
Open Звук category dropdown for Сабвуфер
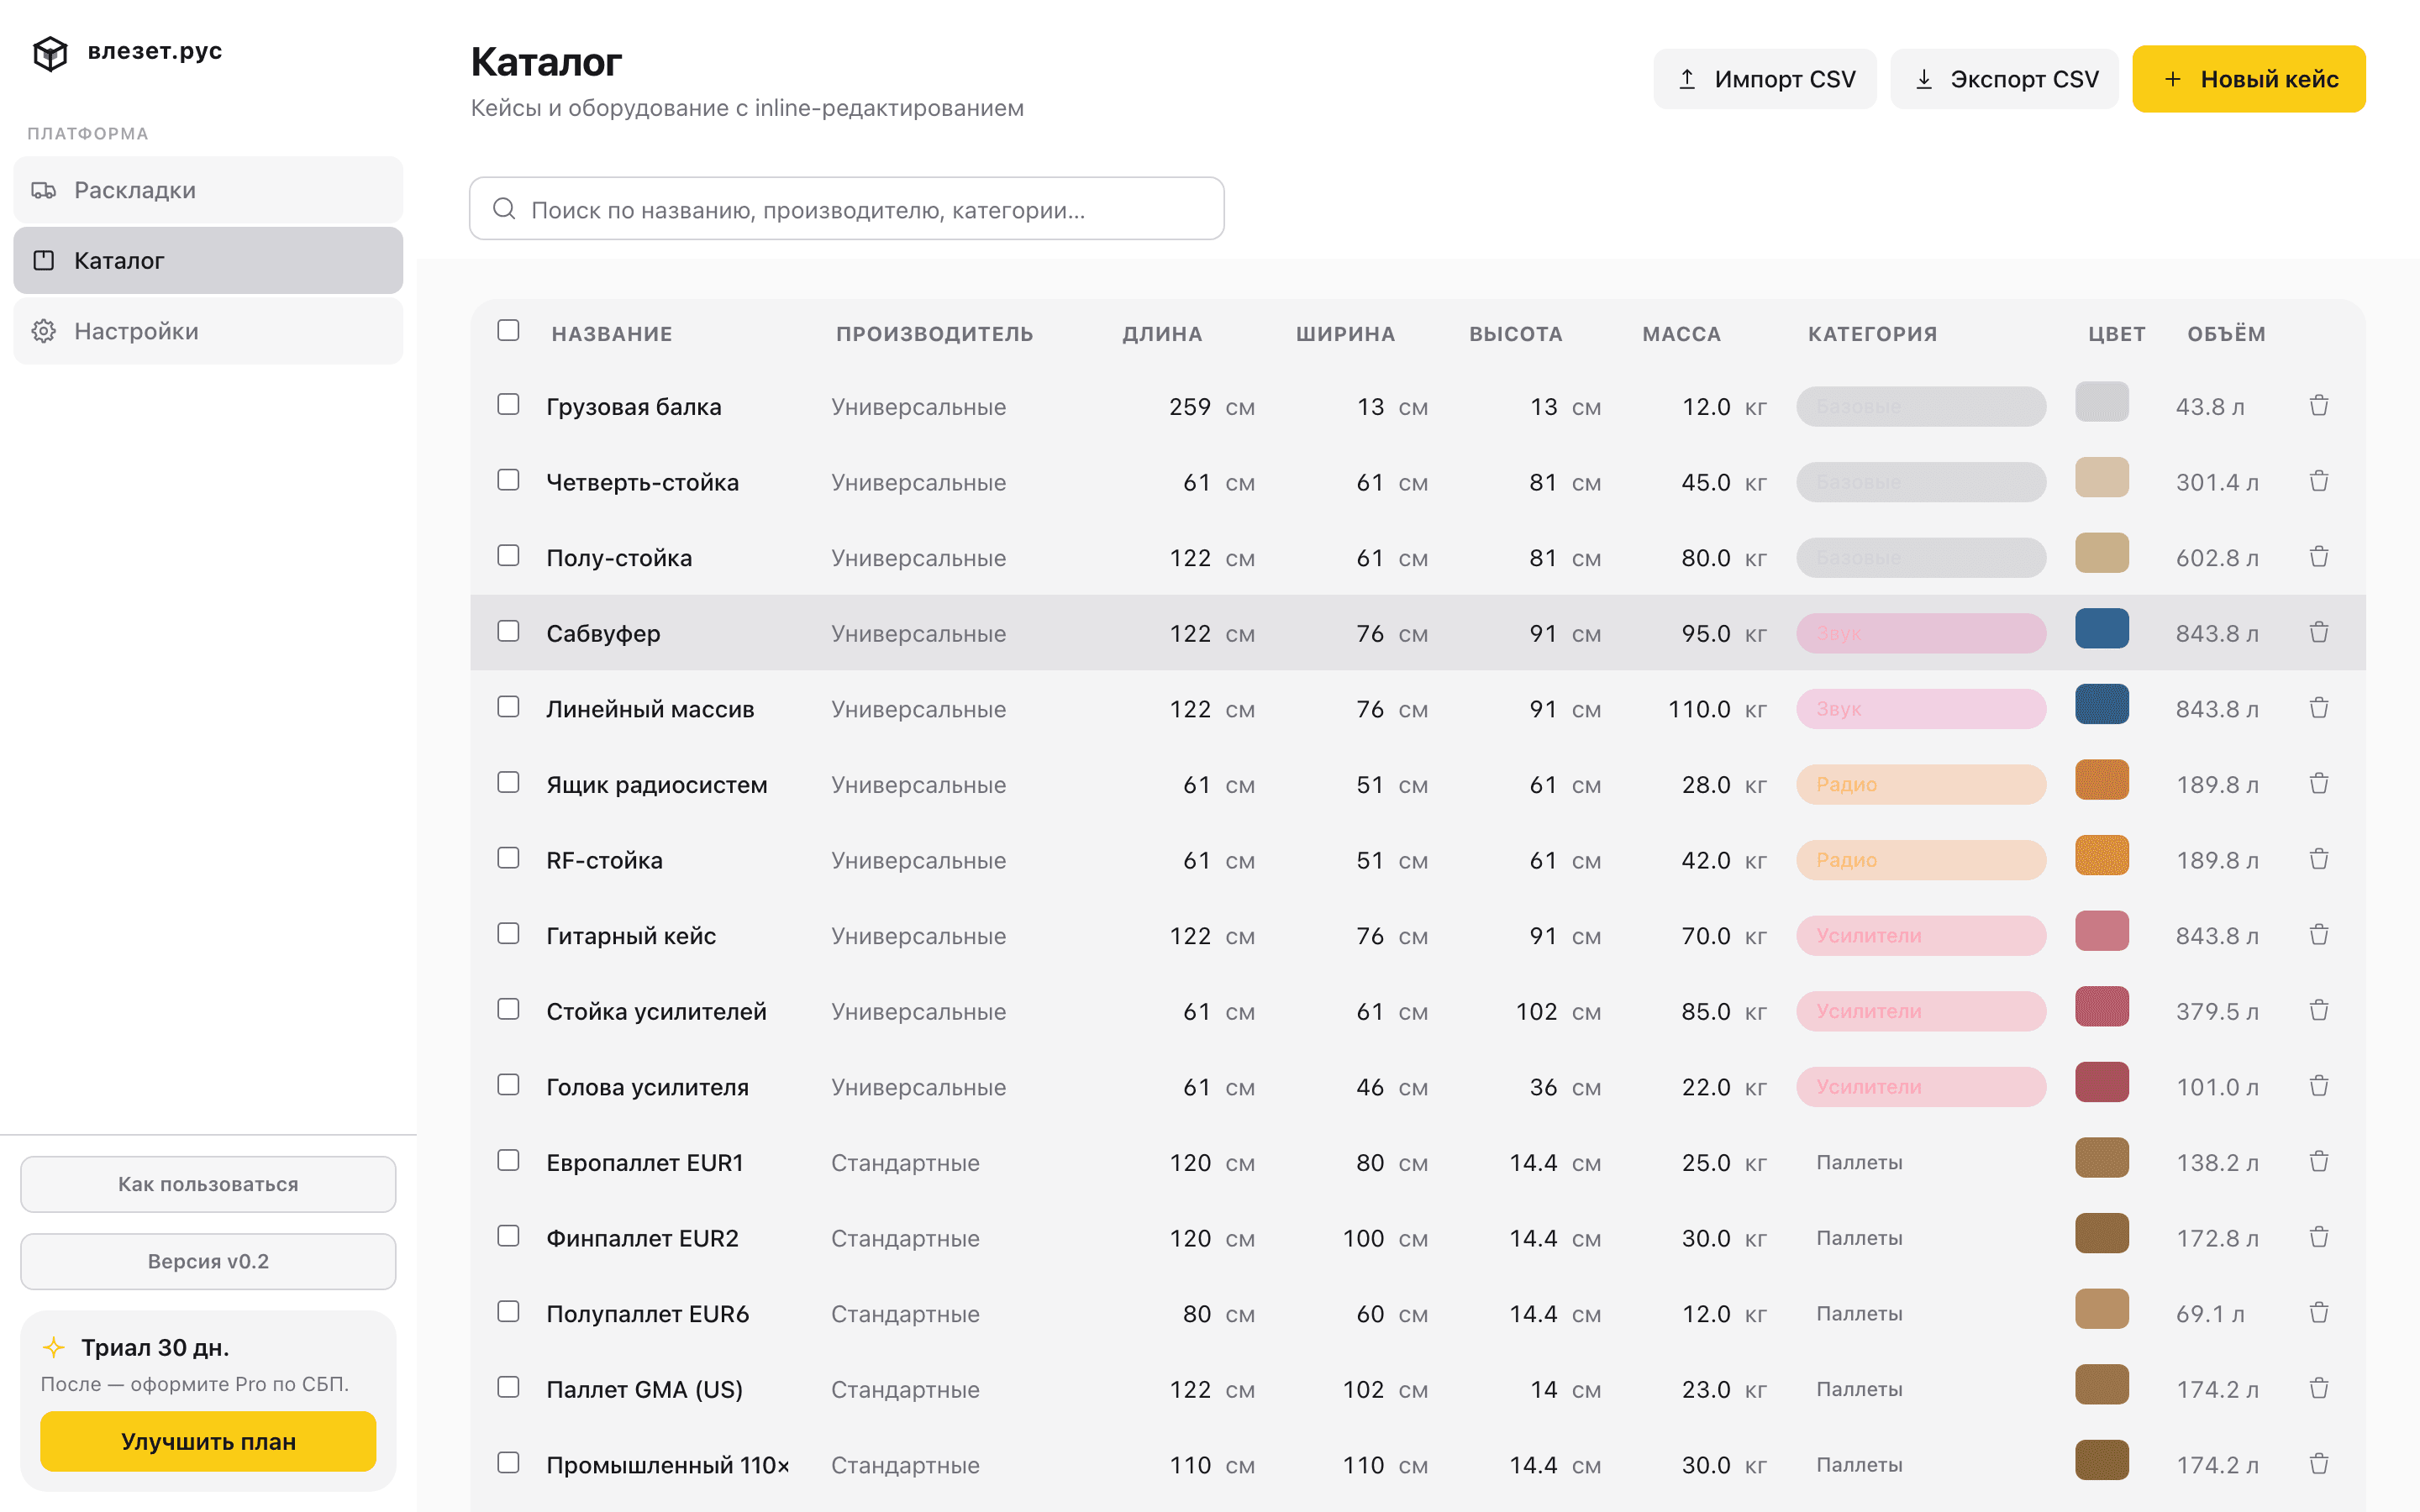point(1921,633)
